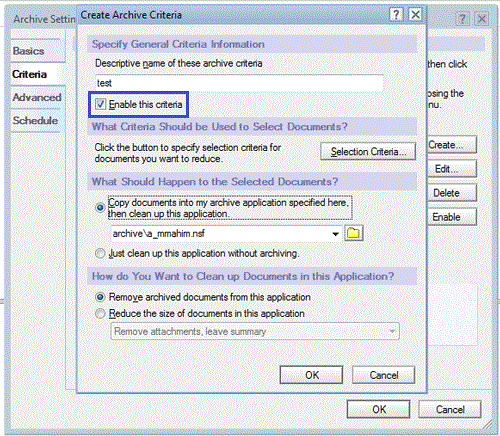The width and height of the screenshot is (500, 436).
Task: Select Just clean up this application without archiving
Action: click(x=100, y=253)
